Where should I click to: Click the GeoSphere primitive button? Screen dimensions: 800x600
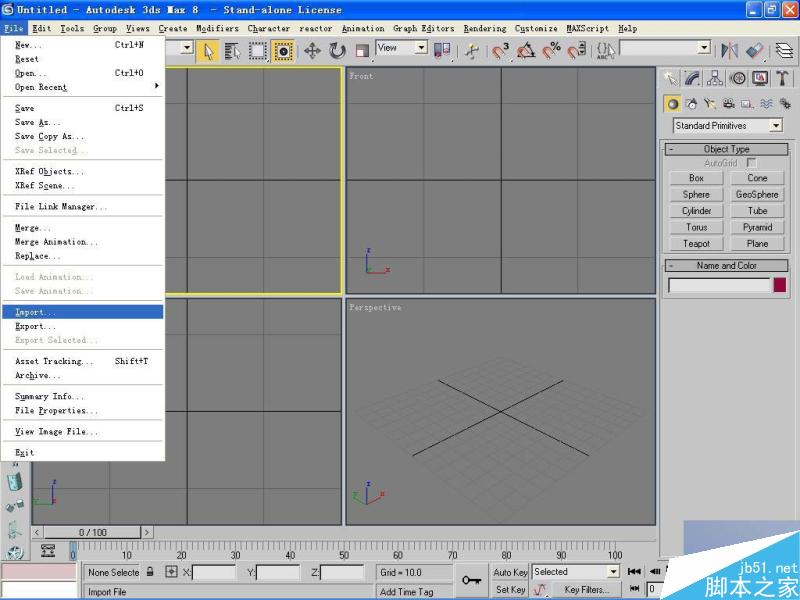click(757, 194)
